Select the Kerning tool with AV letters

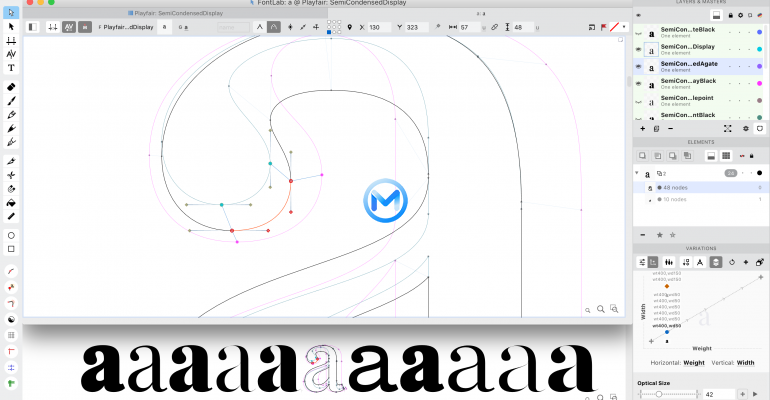[x=11, y=54]
